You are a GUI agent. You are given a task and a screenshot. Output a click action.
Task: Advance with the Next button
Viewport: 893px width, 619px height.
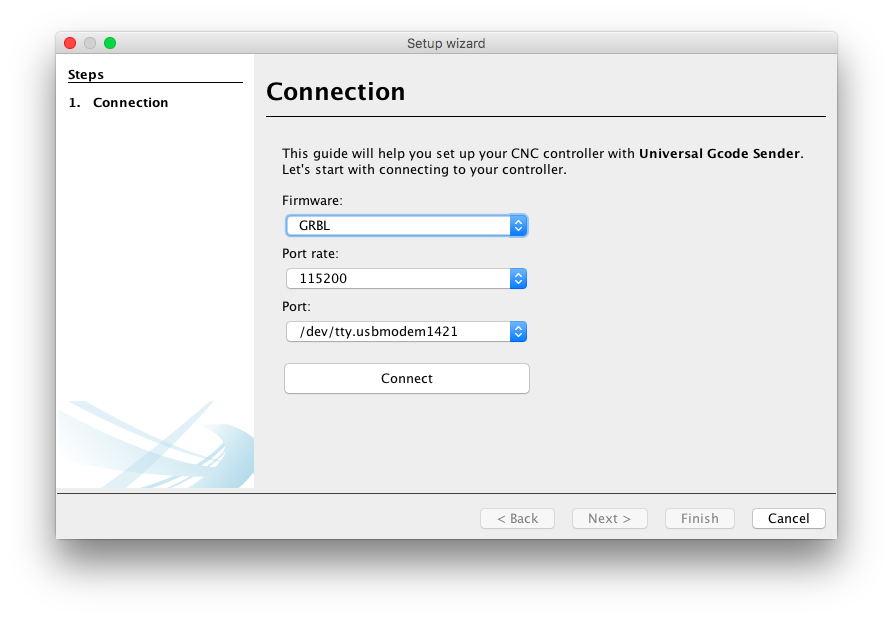click(x=609, y=518)
